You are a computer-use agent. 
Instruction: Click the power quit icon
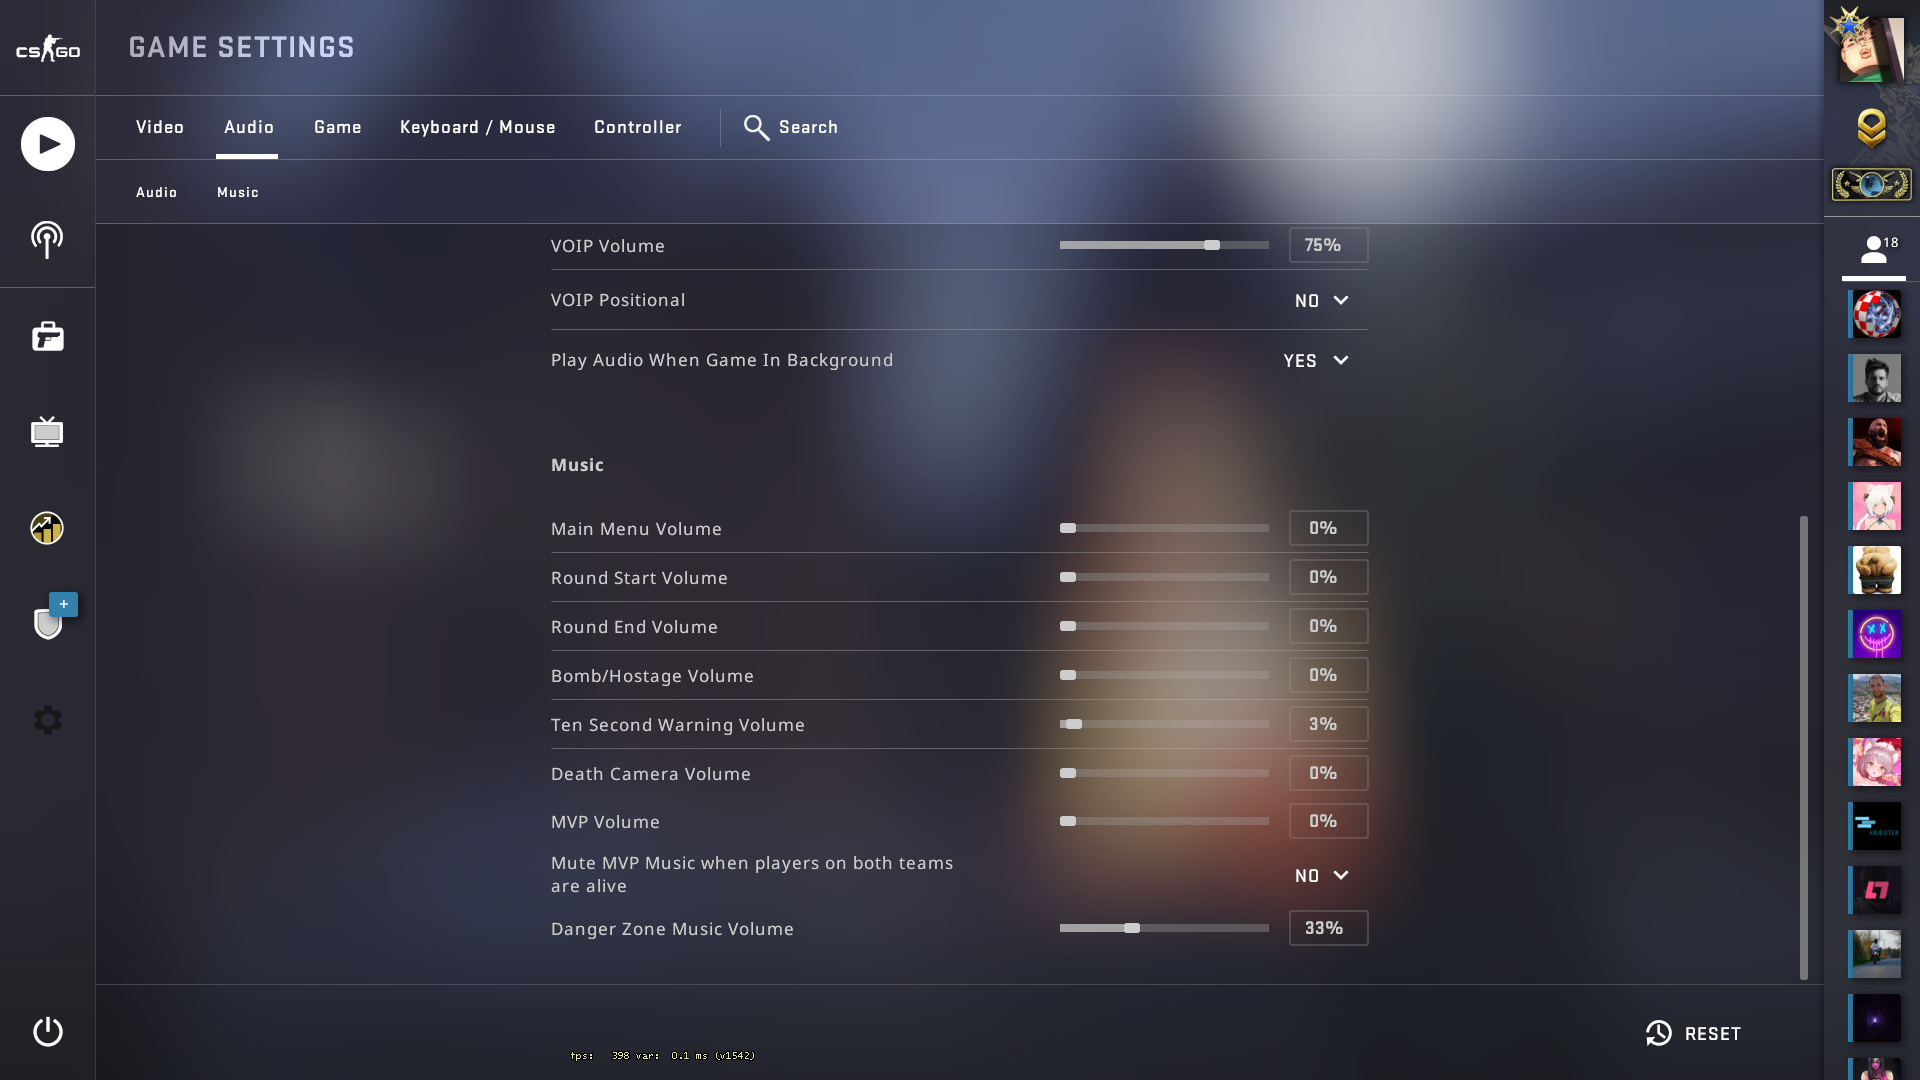pyautogui.click(x=47, y=1032)
